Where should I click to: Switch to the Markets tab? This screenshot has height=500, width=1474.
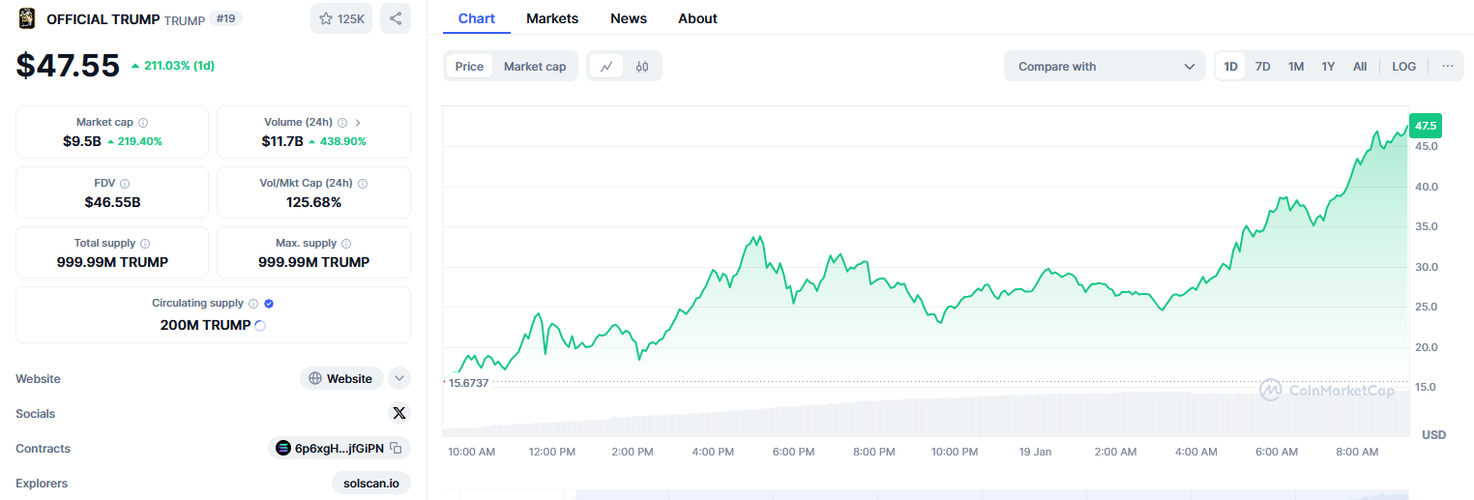coord(552,18)
